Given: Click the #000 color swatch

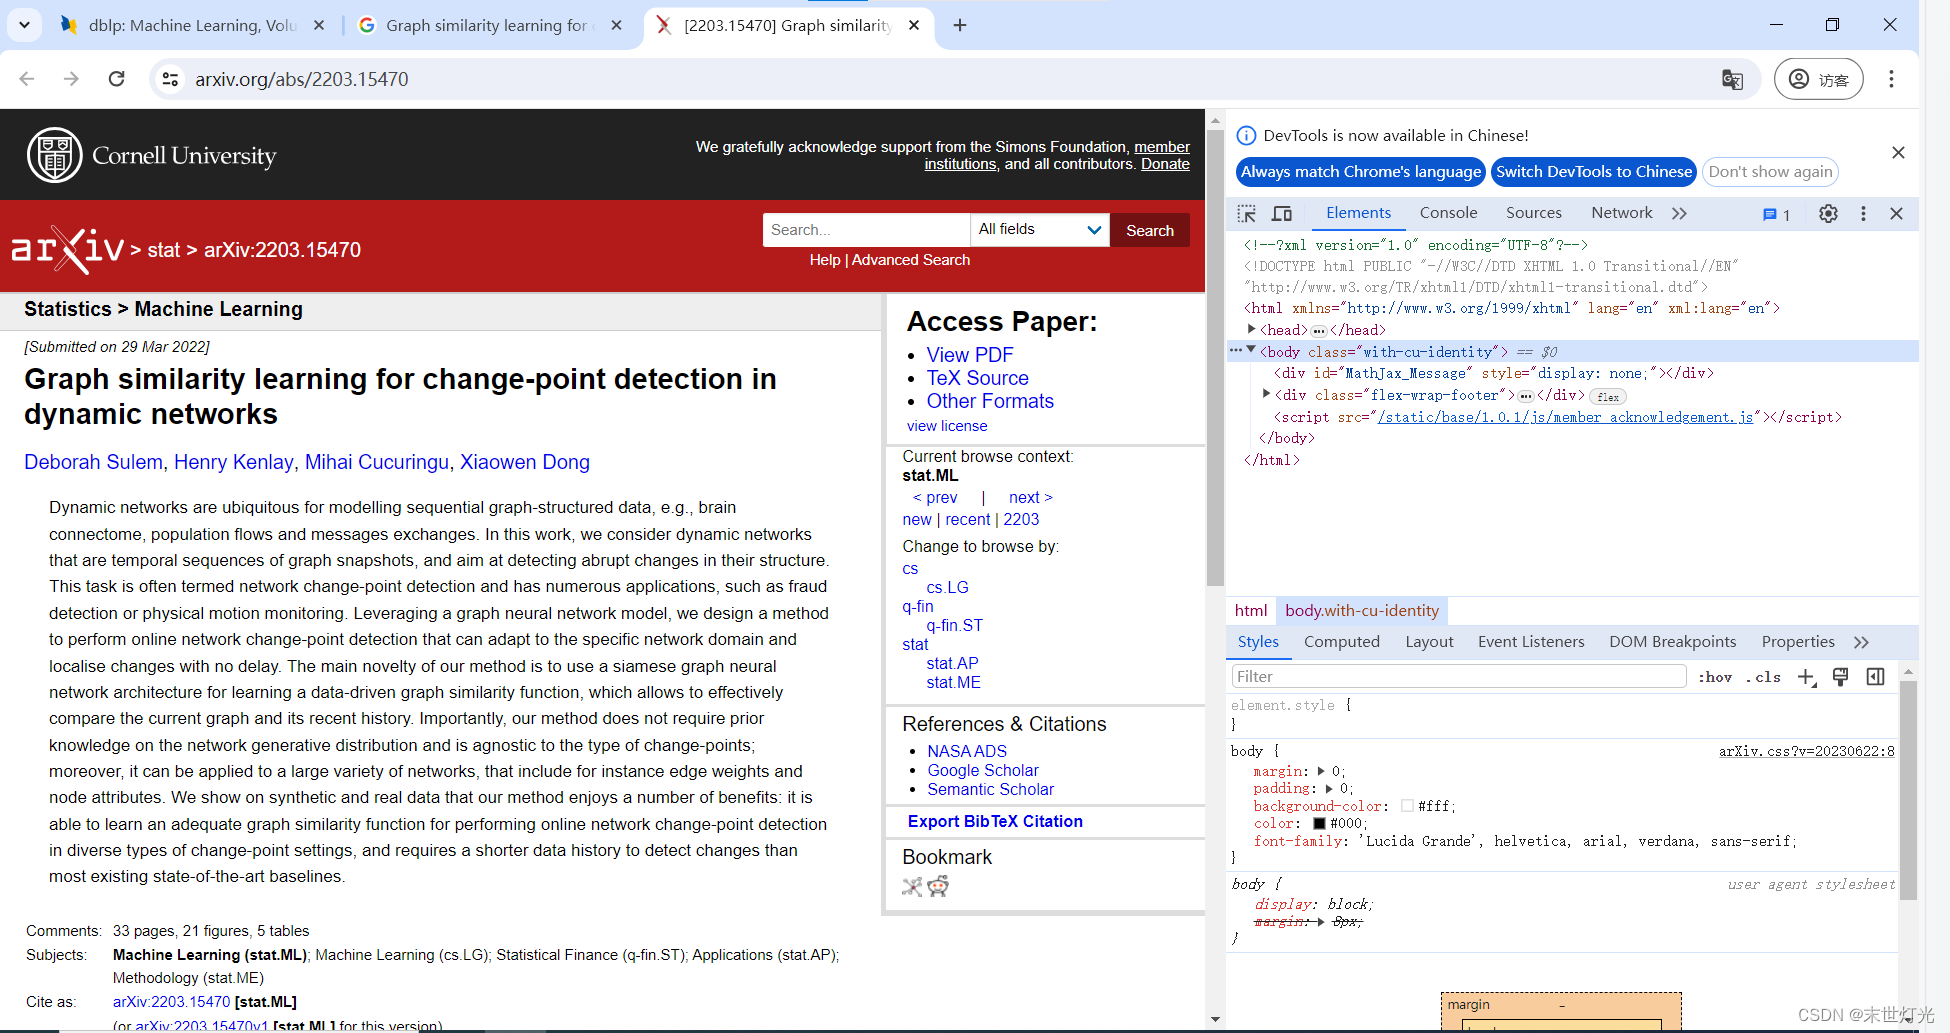Looking at the screenshot, I should click(1319, 823).
